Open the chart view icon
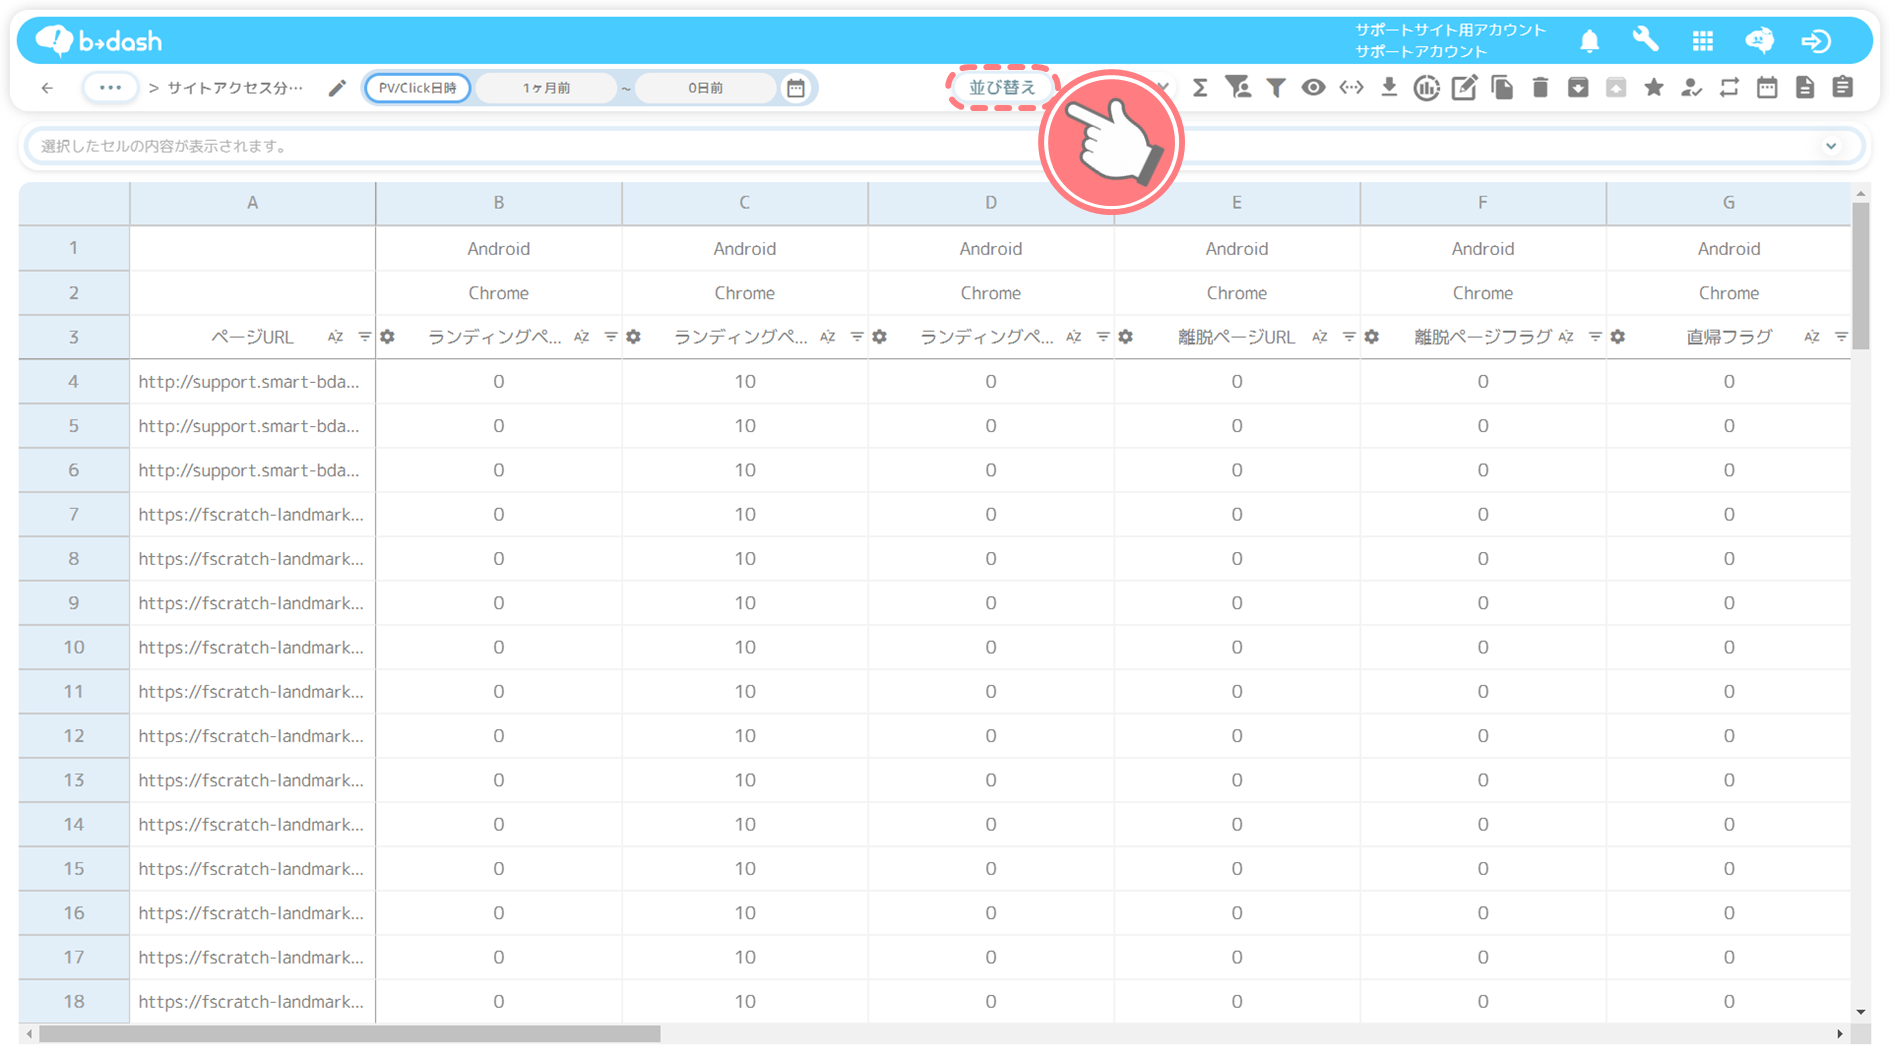1890x1063 pixels. pos(1426,88)
